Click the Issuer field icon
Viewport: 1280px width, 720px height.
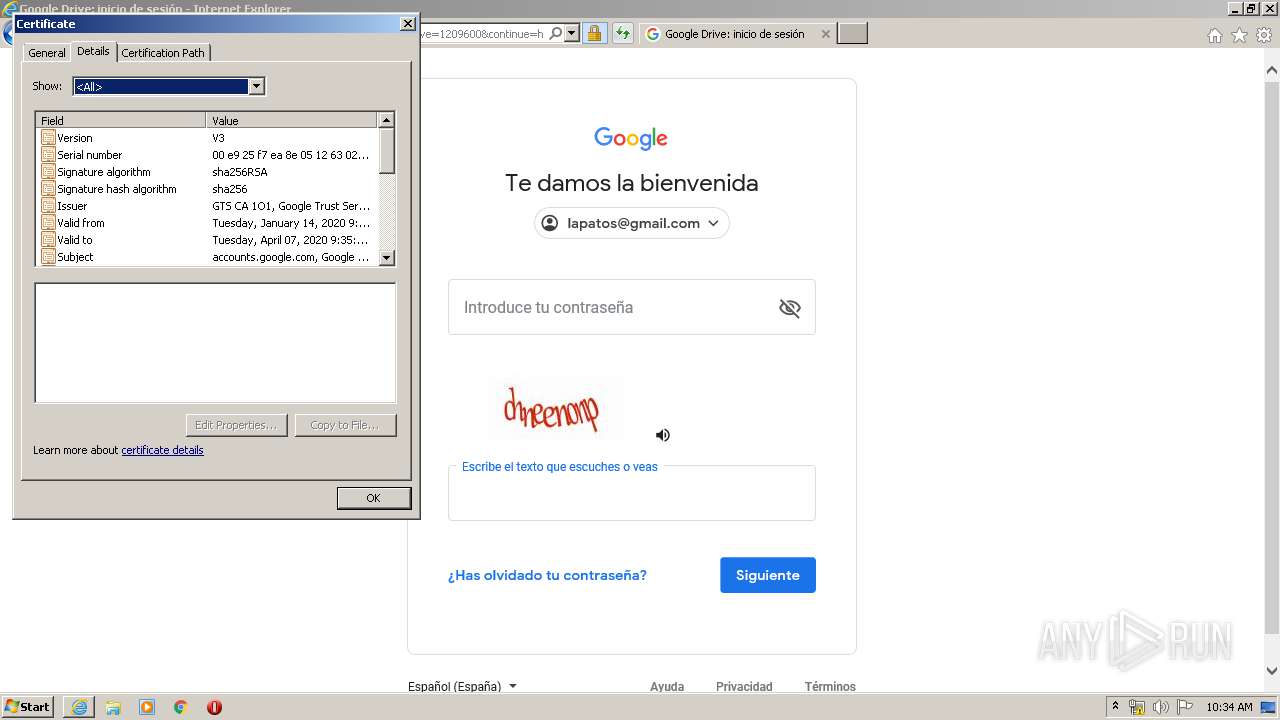pos(48,206)
